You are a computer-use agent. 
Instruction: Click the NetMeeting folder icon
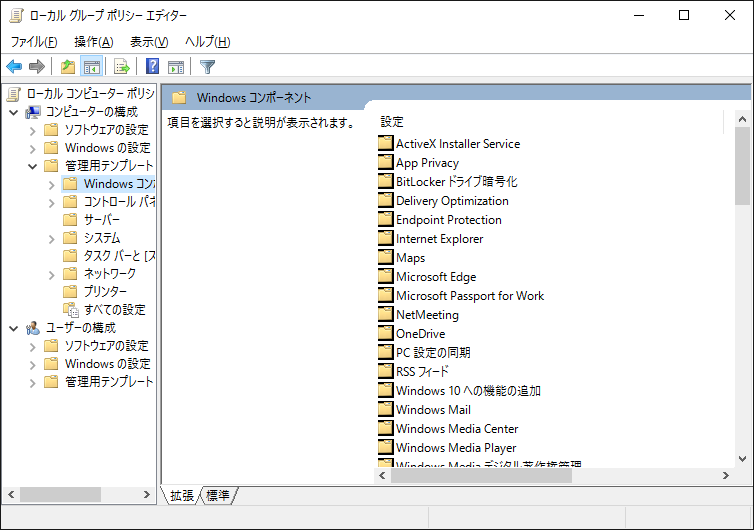[x=386, y=314]
